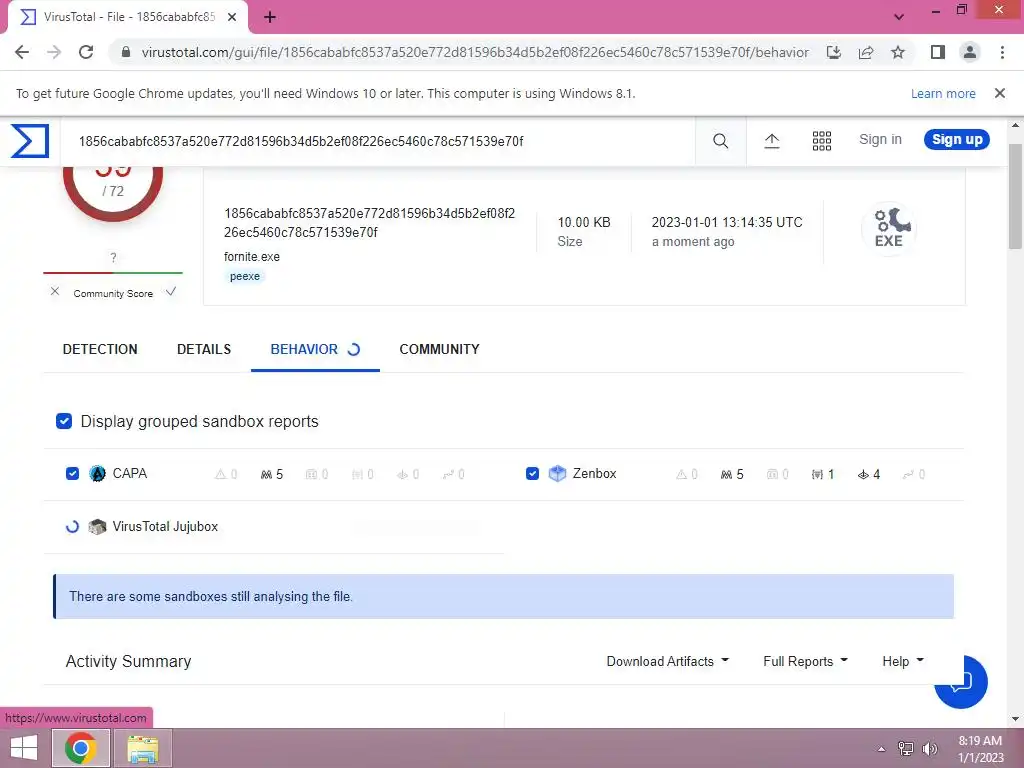Close the VirusTotal browser tab

[x=232, y=18]
